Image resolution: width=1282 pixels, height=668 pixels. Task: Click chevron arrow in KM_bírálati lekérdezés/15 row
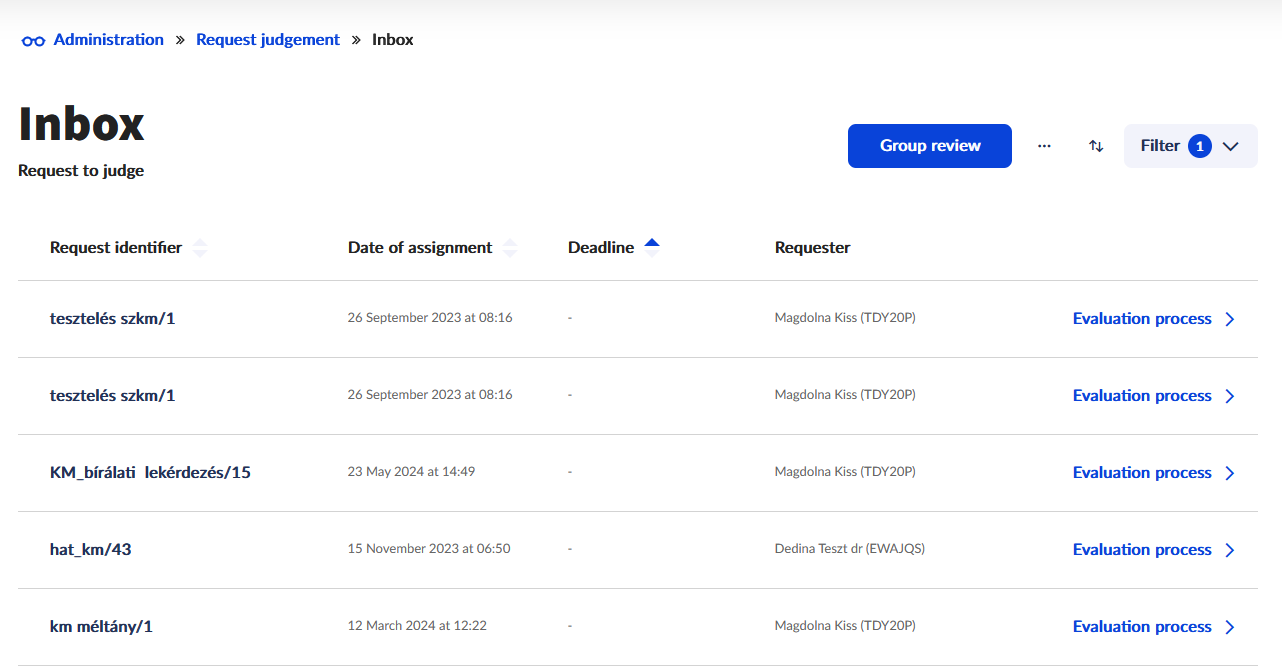(1230, 473)
